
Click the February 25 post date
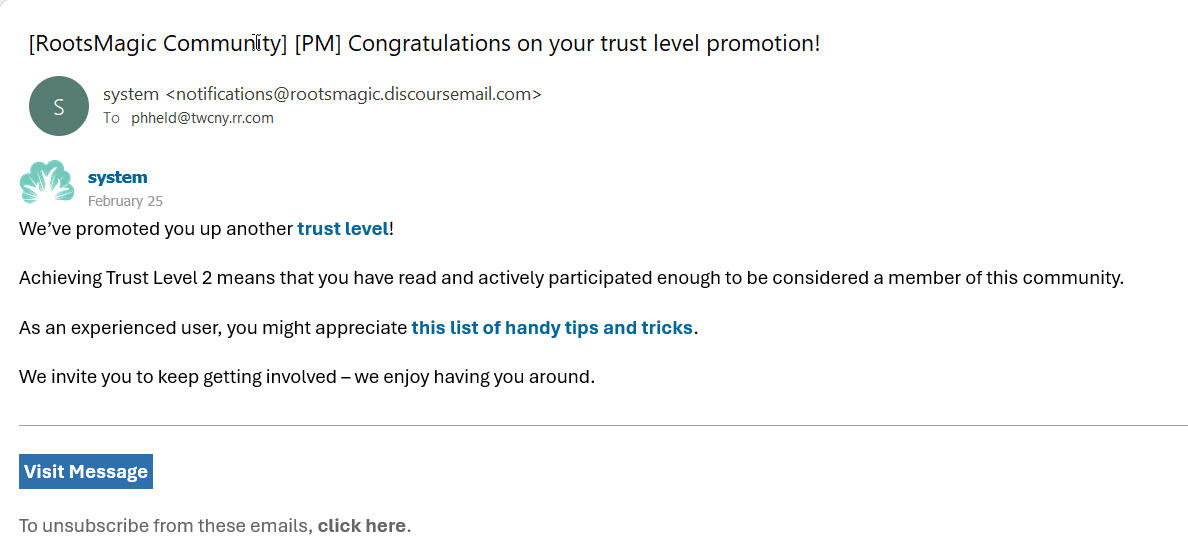(x=125, y=201)
